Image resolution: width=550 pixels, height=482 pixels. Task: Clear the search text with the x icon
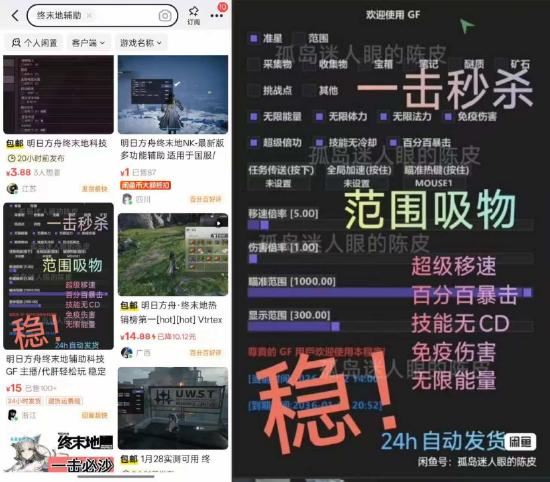click(x=90, y=15)
